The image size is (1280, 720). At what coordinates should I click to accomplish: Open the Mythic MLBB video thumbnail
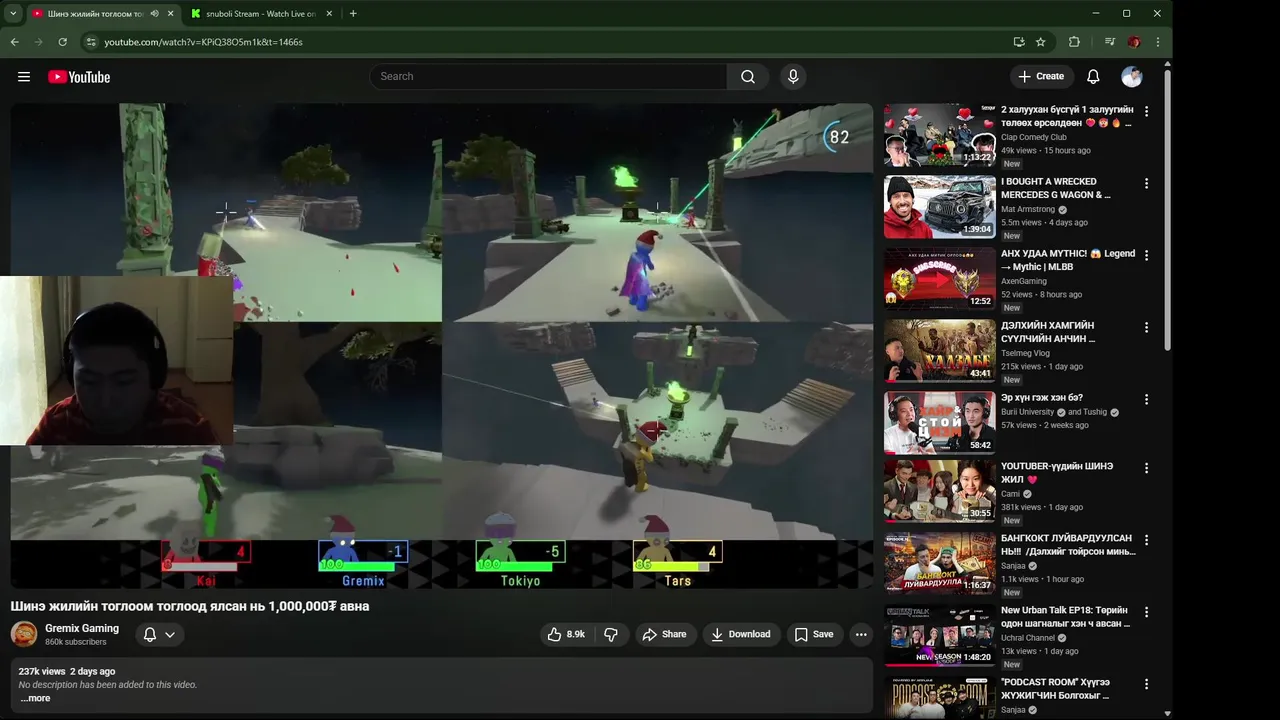point(940,279)
